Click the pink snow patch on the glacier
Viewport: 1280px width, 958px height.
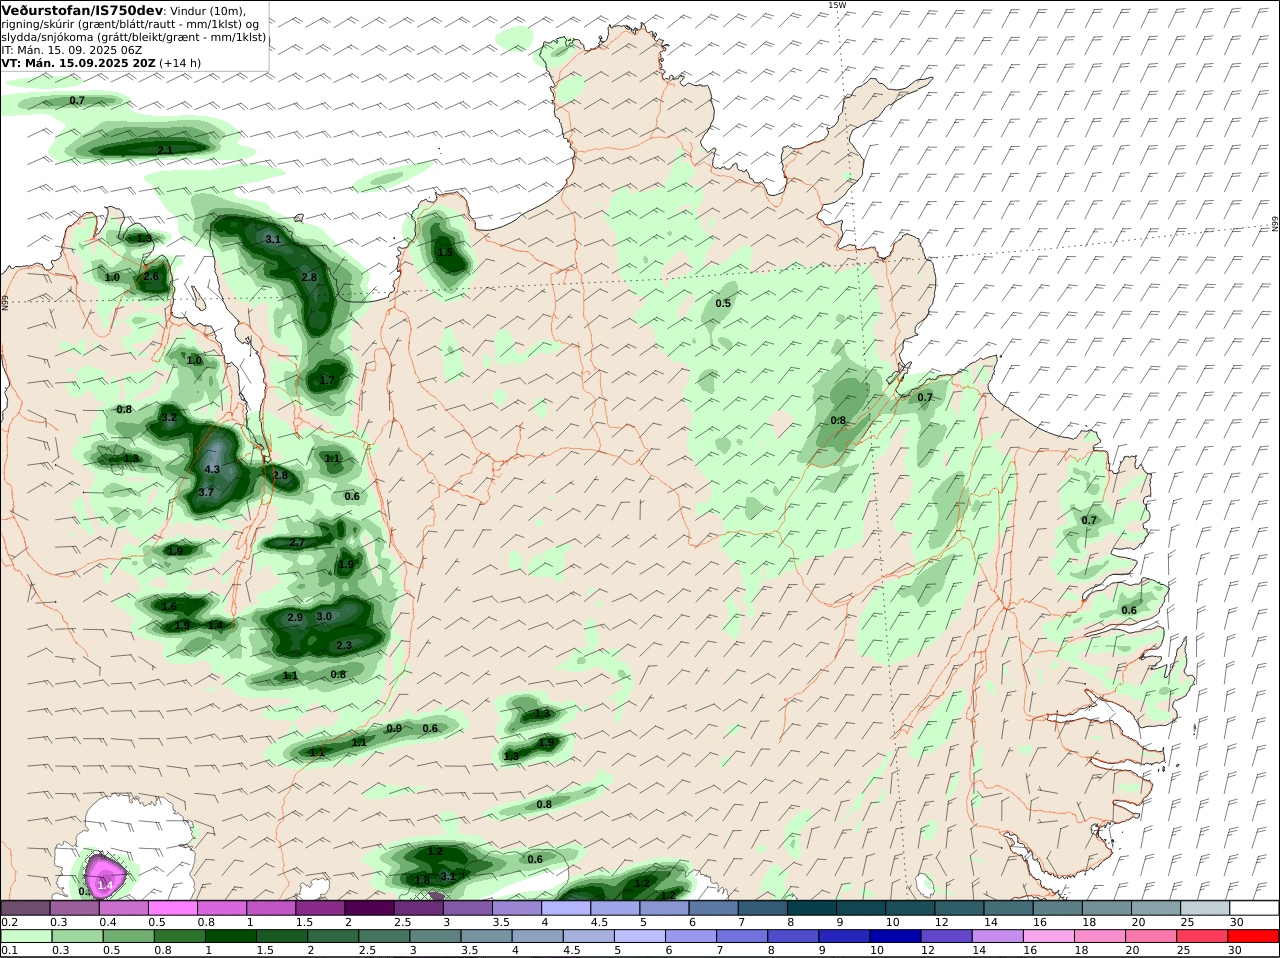pyautogui.click(x=104, y=877)
